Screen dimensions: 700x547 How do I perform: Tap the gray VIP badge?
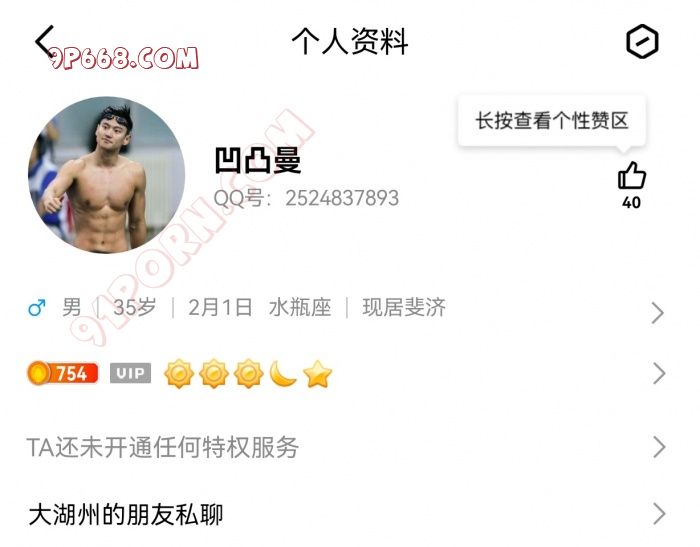click(130, 374)
